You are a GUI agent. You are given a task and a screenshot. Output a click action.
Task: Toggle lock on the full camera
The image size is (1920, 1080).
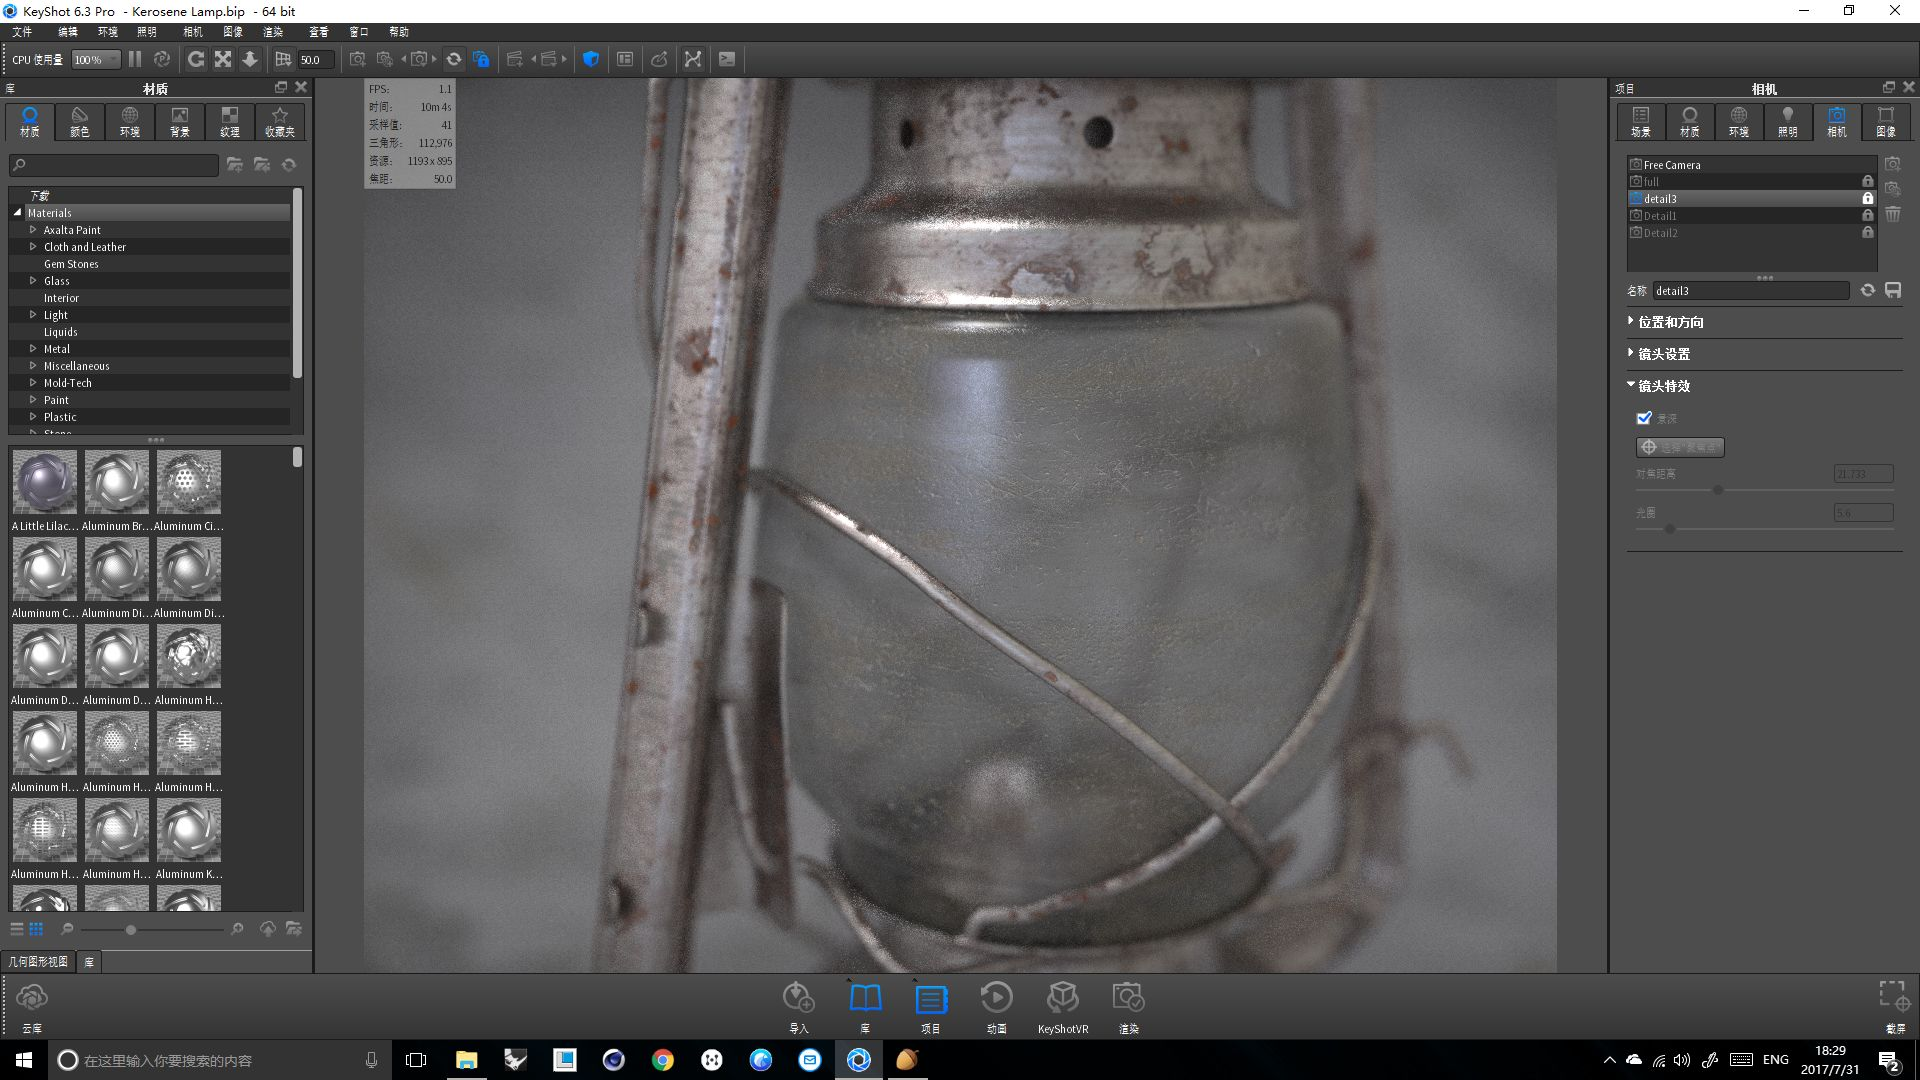click(x=1867, y=182)
